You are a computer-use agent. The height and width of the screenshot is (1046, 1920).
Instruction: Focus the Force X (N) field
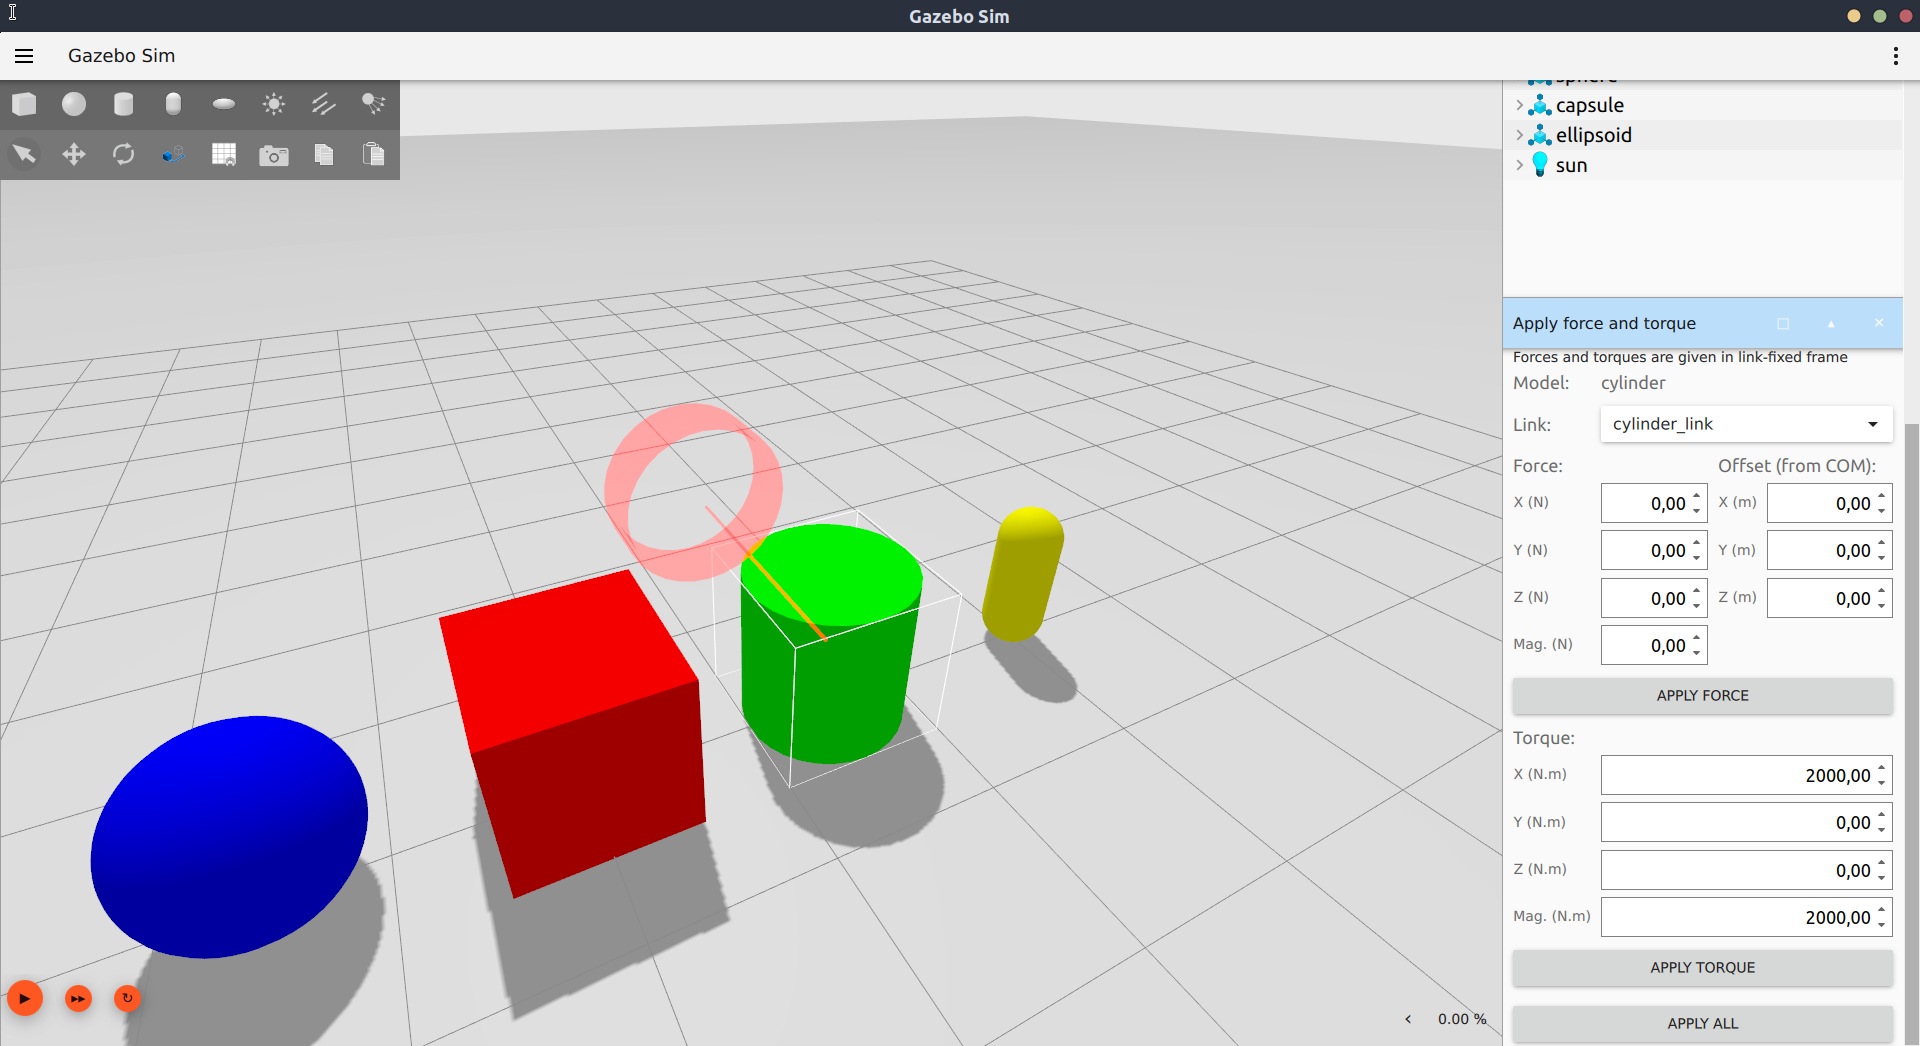pos(1654,503)
